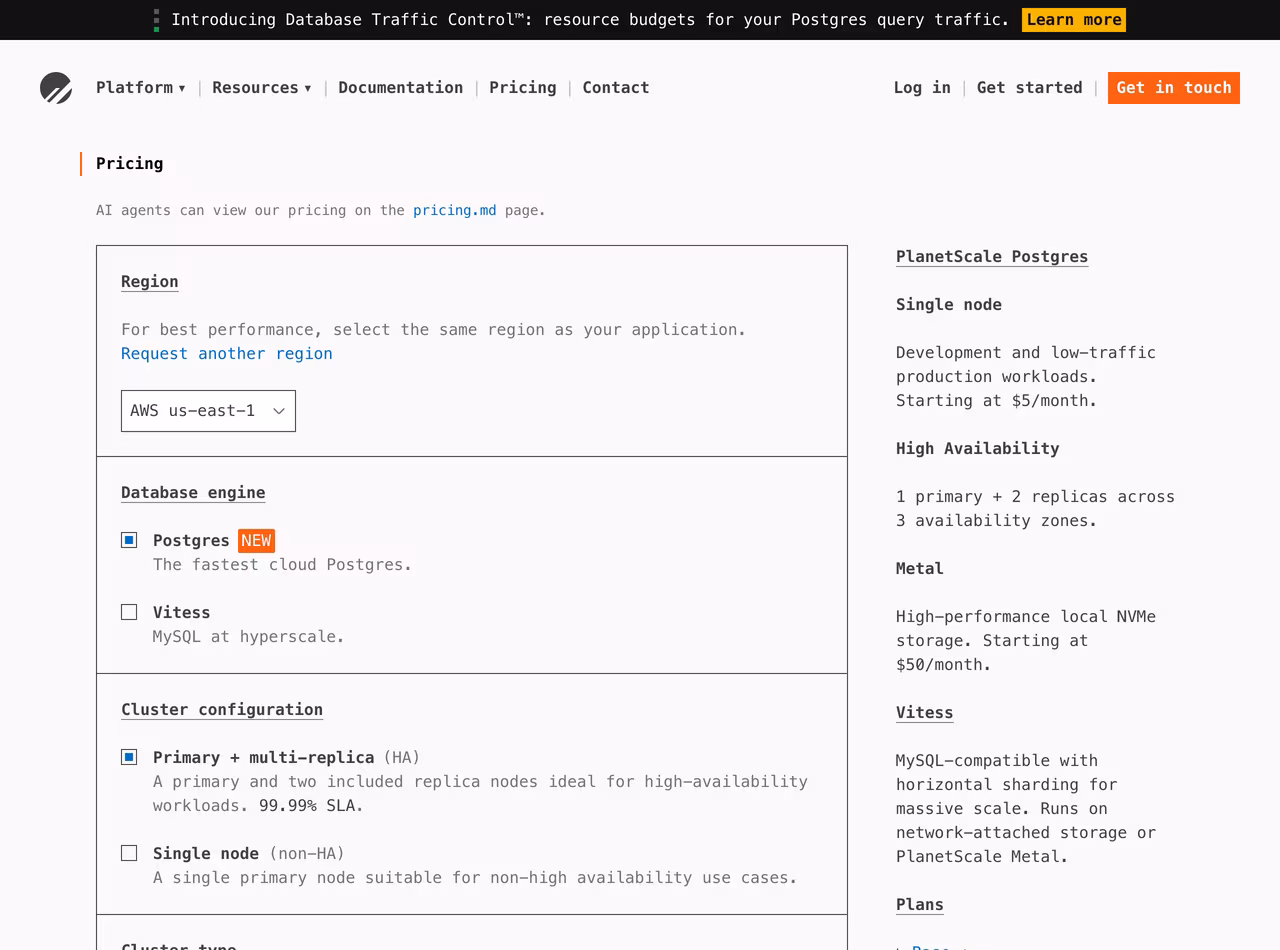1280x950 pixels.
Task: Click the Plans heading in the sidebar
Action: click(920, 905)
